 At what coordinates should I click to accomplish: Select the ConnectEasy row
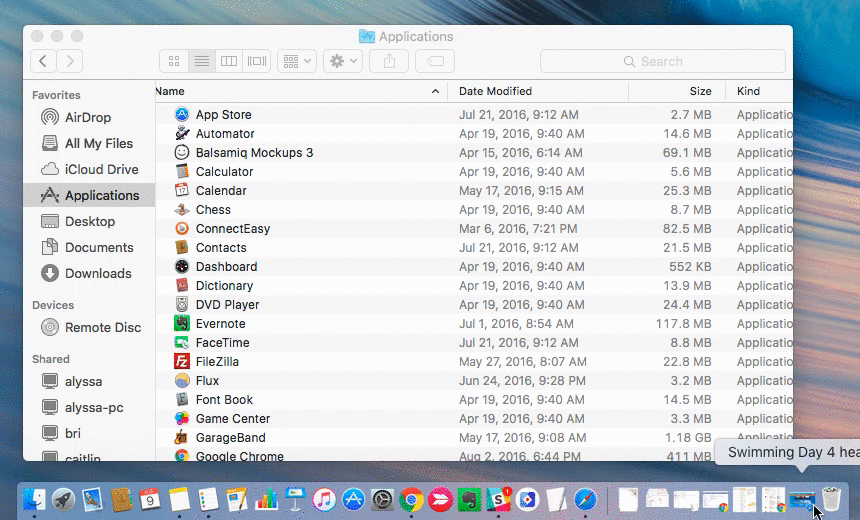click(x=474, y=228)
